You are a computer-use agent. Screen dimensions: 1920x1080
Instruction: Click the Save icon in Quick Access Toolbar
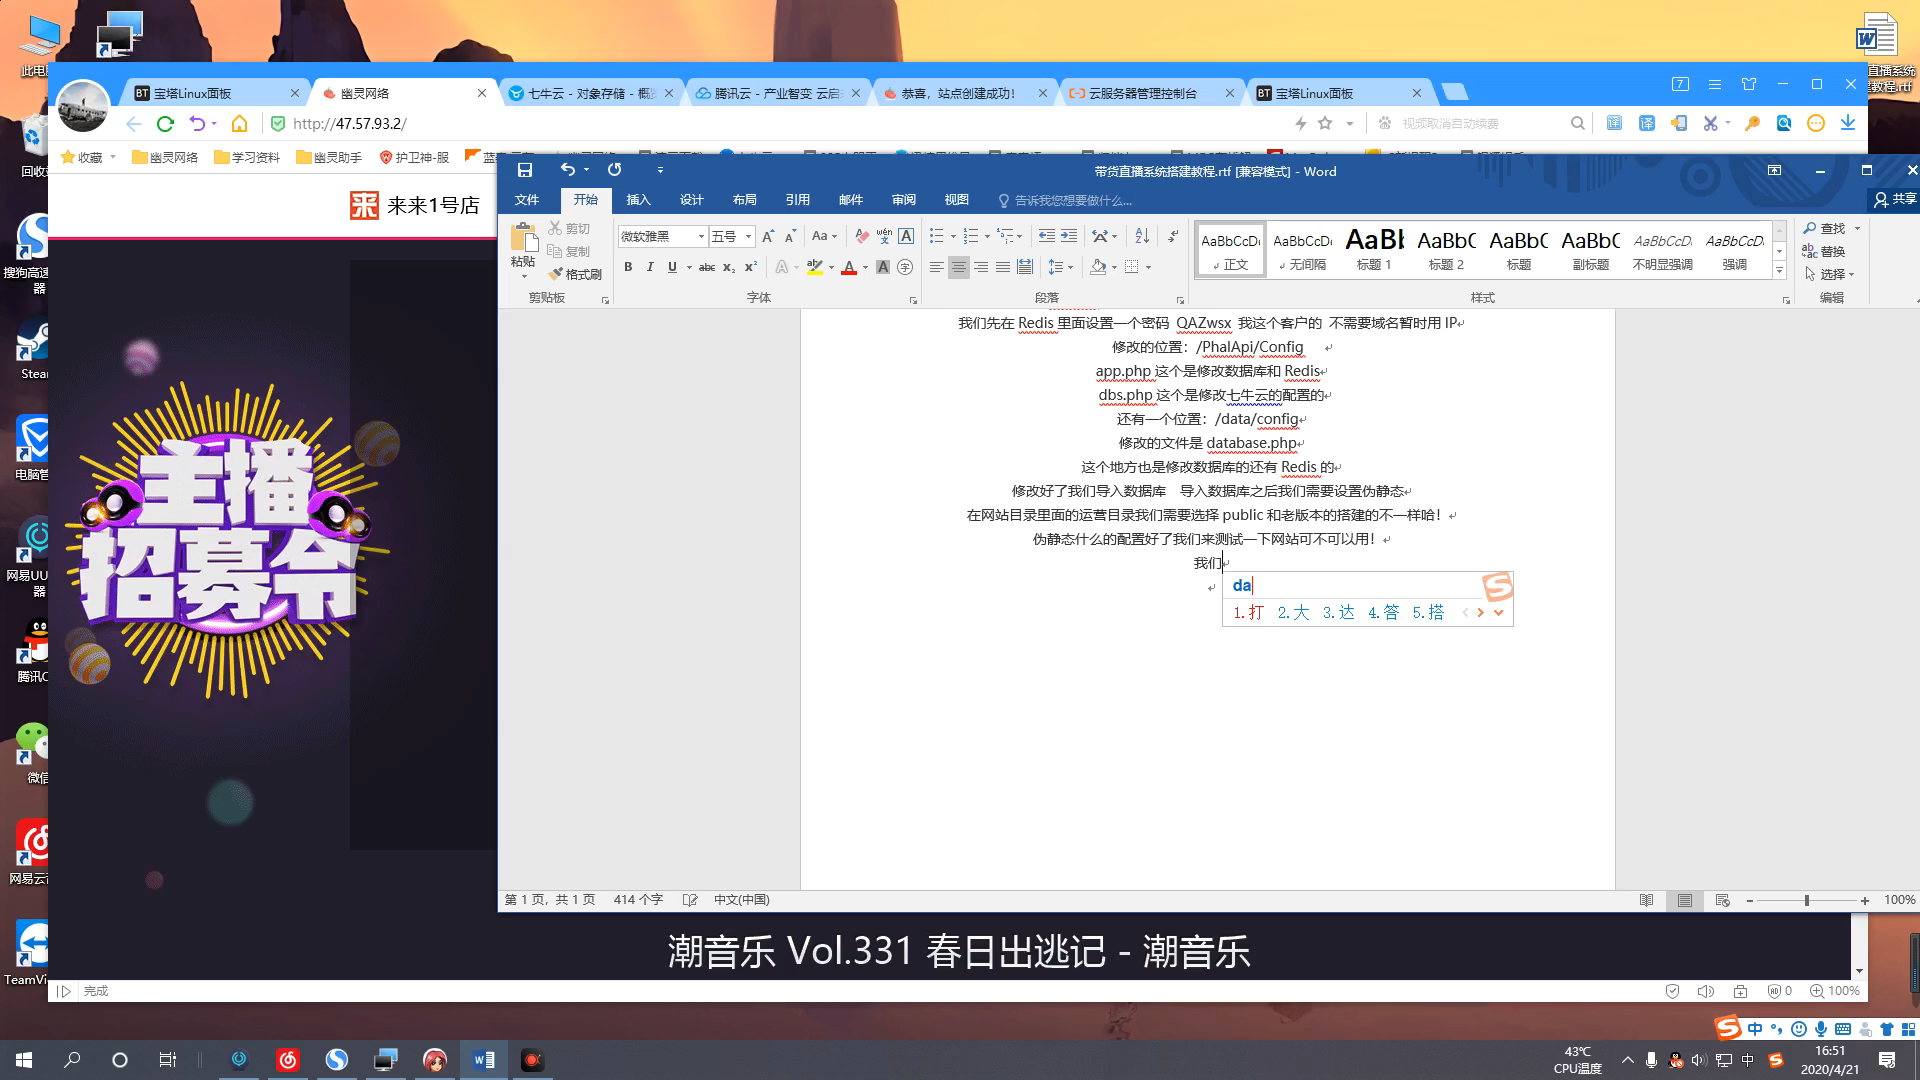[526, 170]
